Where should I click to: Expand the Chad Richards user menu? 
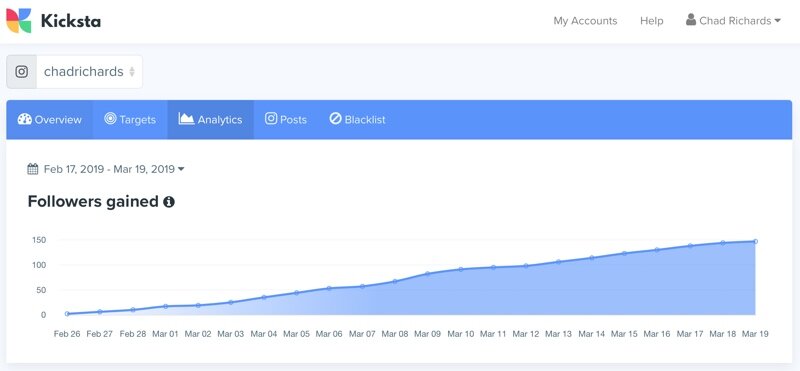tap(734, 20)
